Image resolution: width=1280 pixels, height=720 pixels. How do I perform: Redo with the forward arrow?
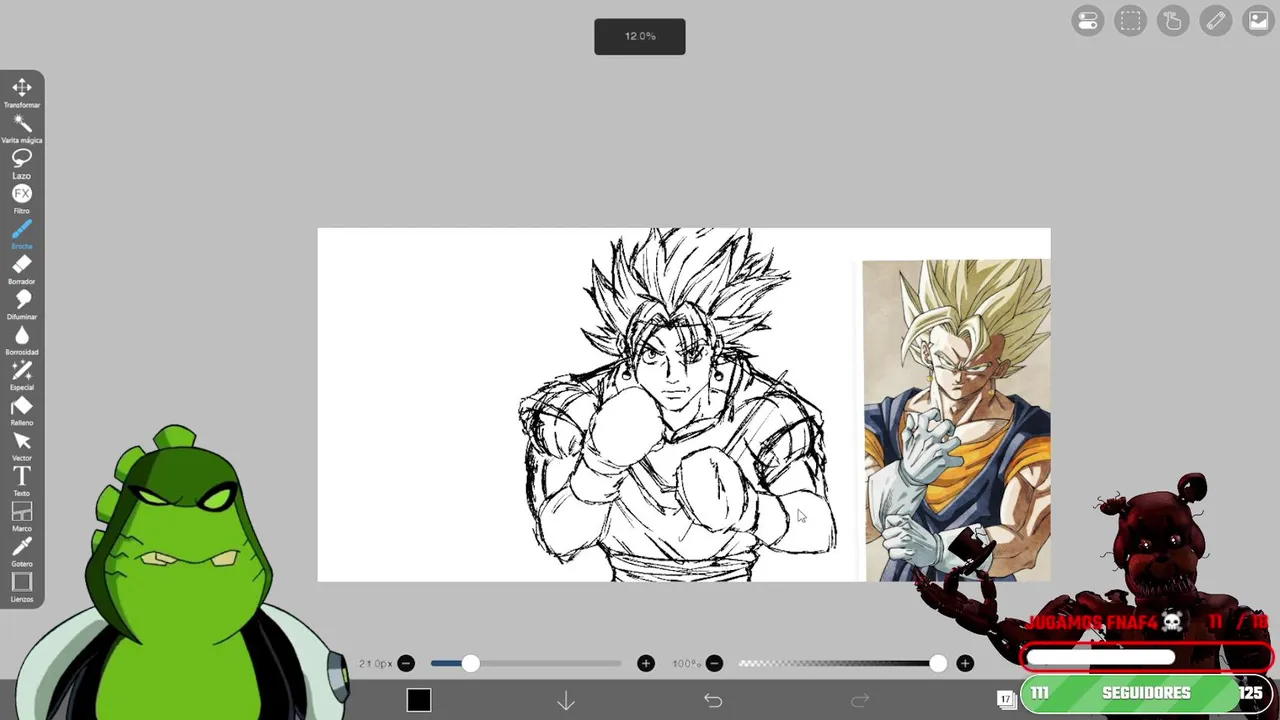(860, 701)
